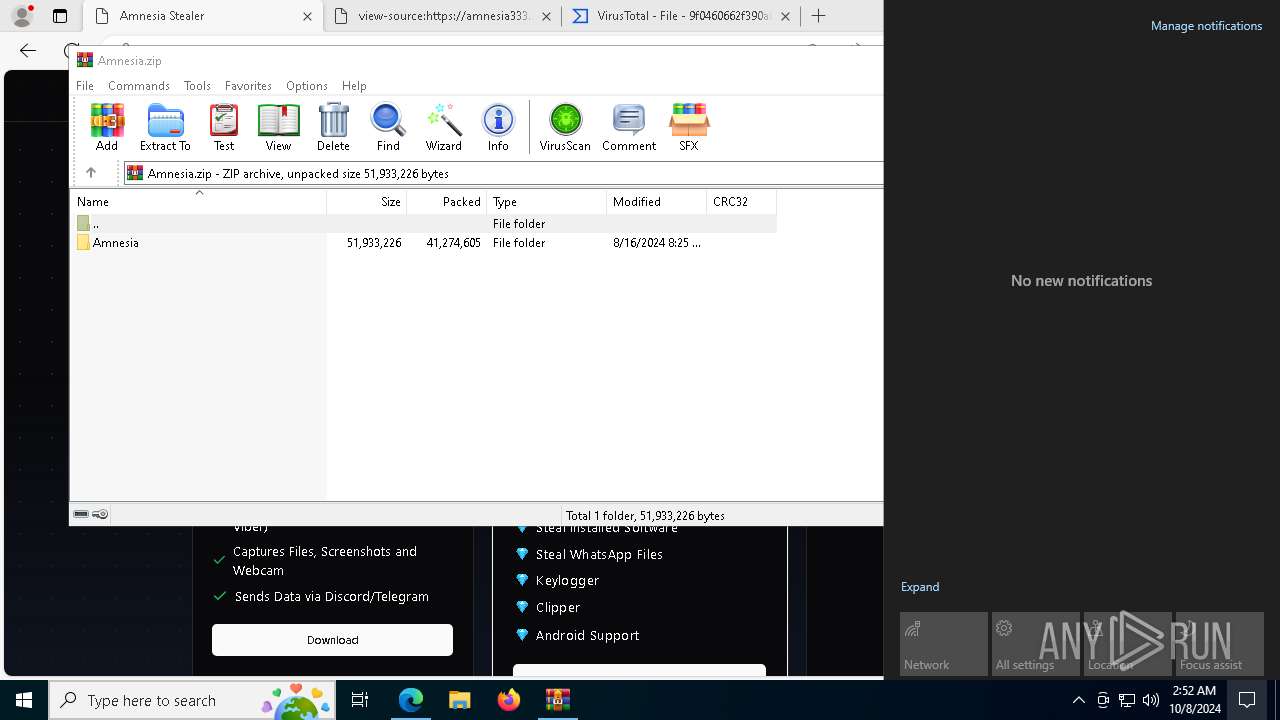Test the archive with the Test icon
Image resolution: width=1280 pixels, height=720 pixels.
point(224,127)
